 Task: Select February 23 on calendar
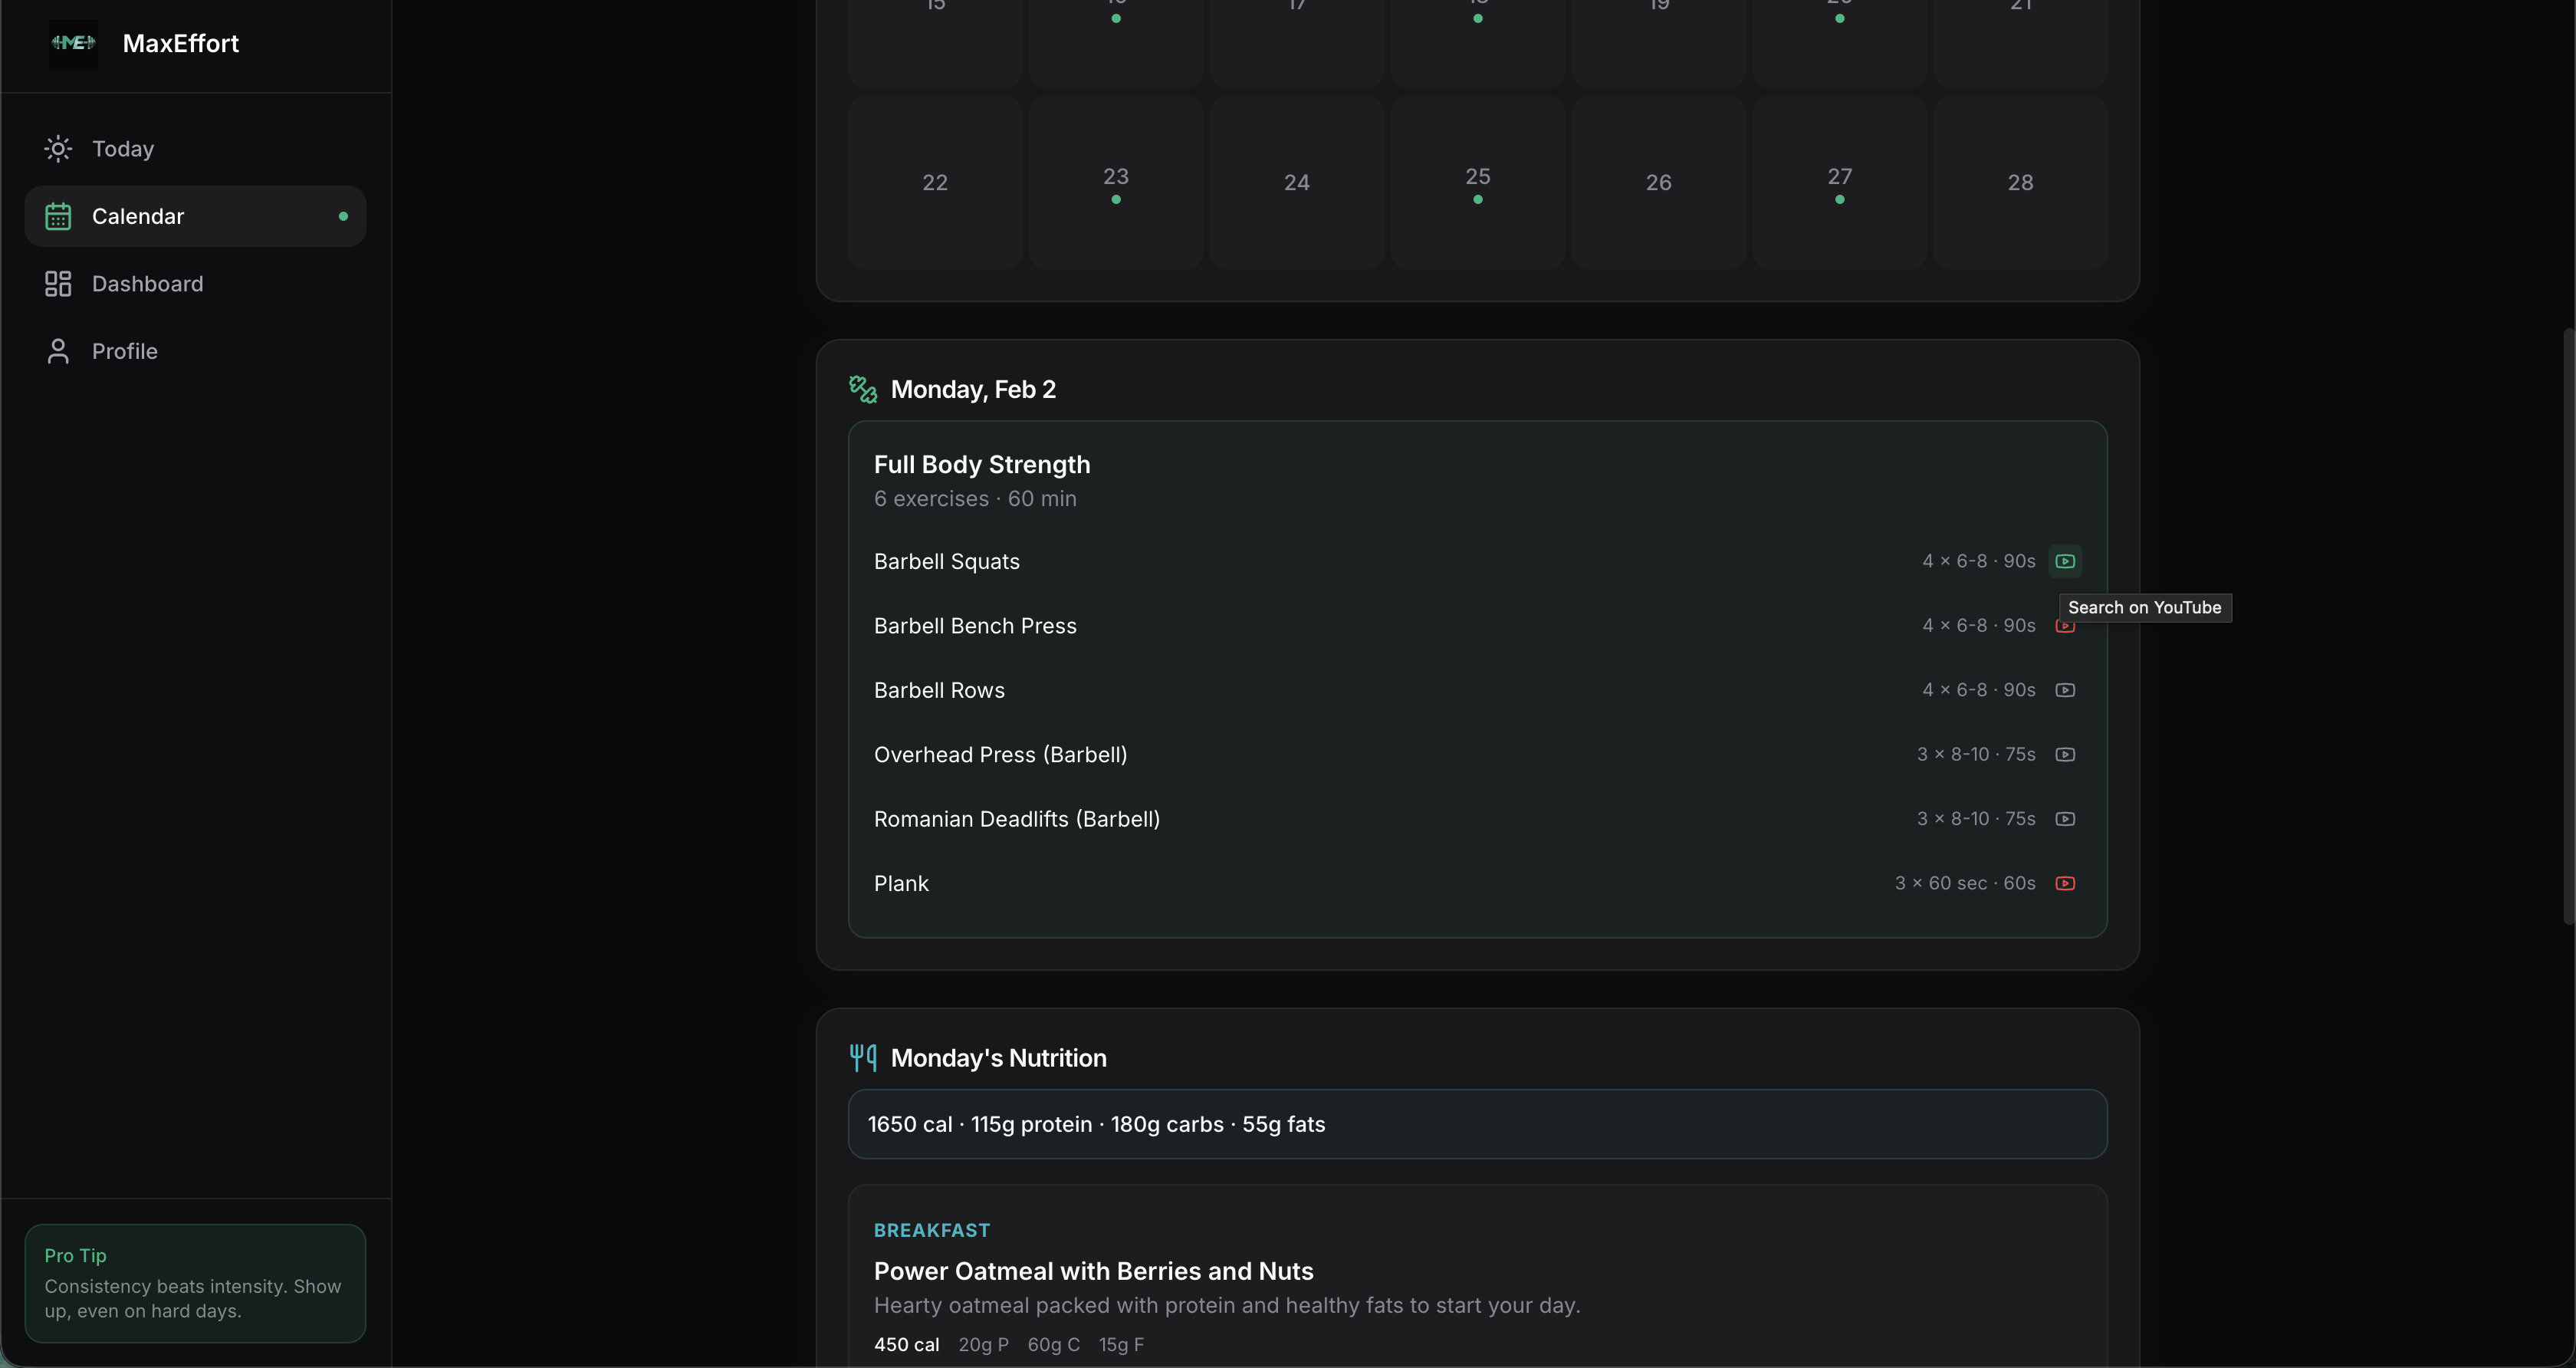coord(1115,182)
